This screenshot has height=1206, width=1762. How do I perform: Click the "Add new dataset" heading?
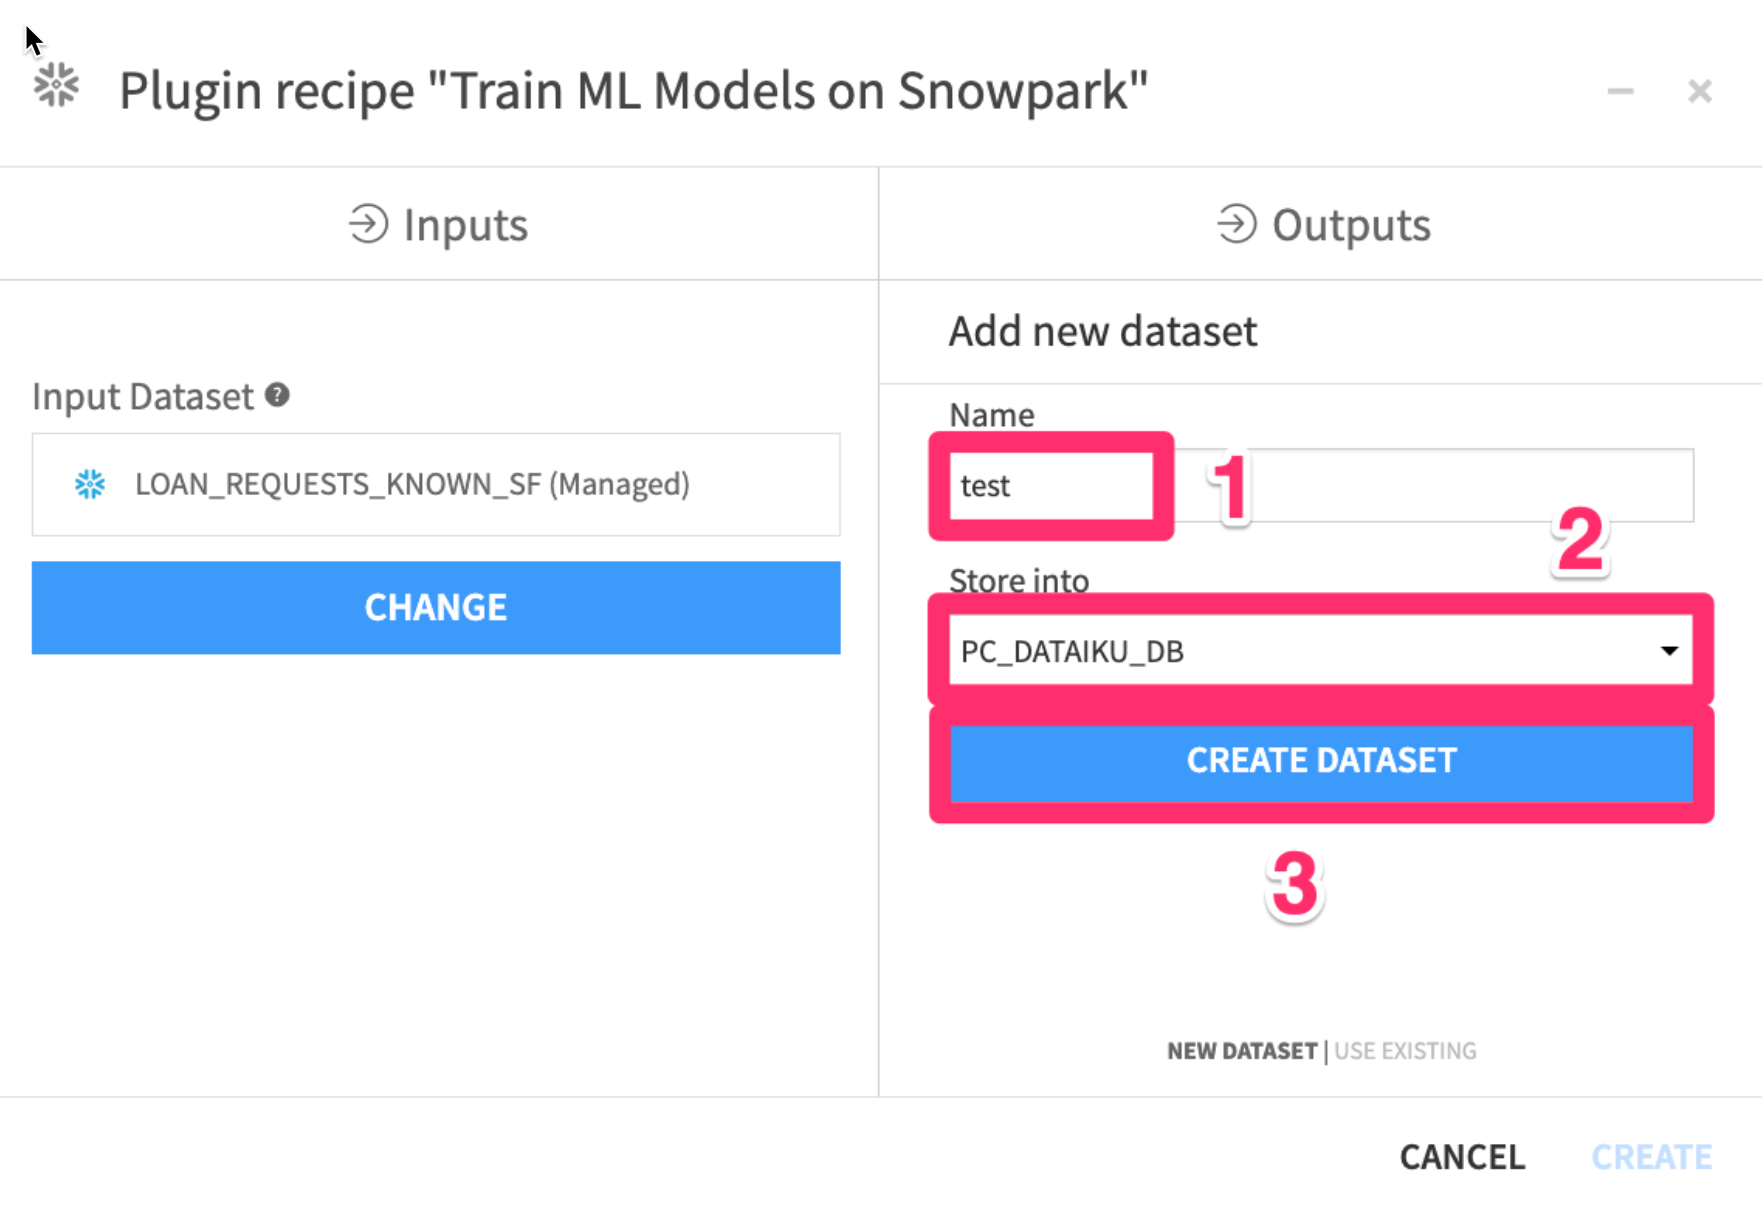pyautogui.click(x=1102, y=331)
